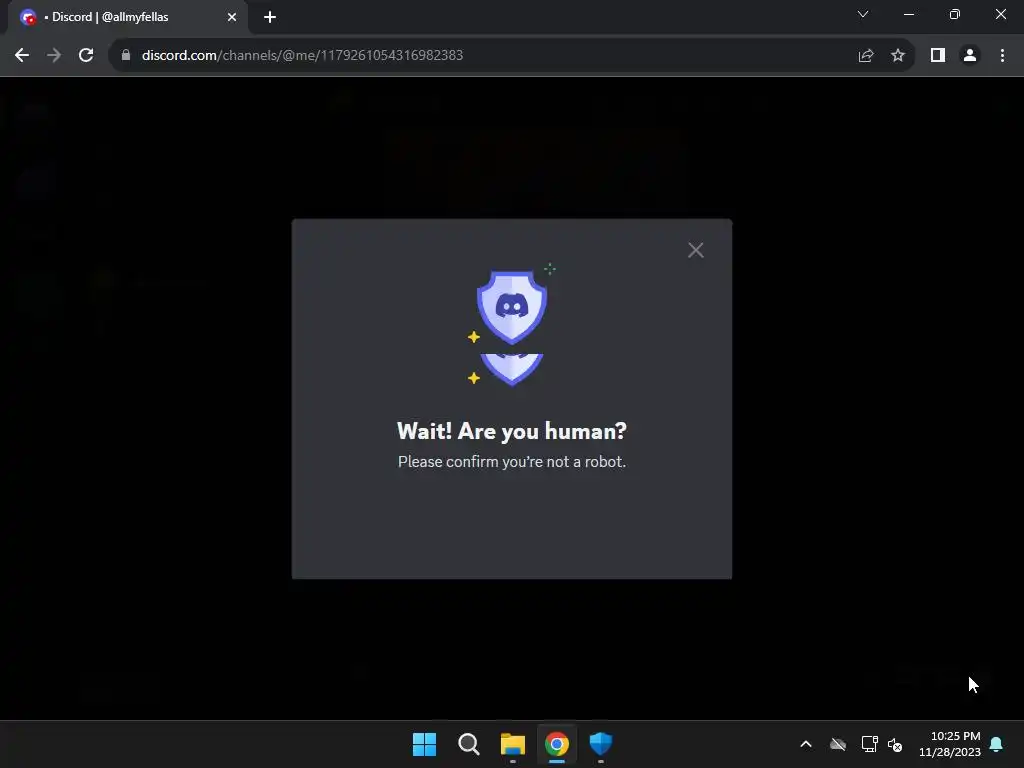
Task: Open the Windows Start menu
Action: pyautogui.click(x=424, y=744)
